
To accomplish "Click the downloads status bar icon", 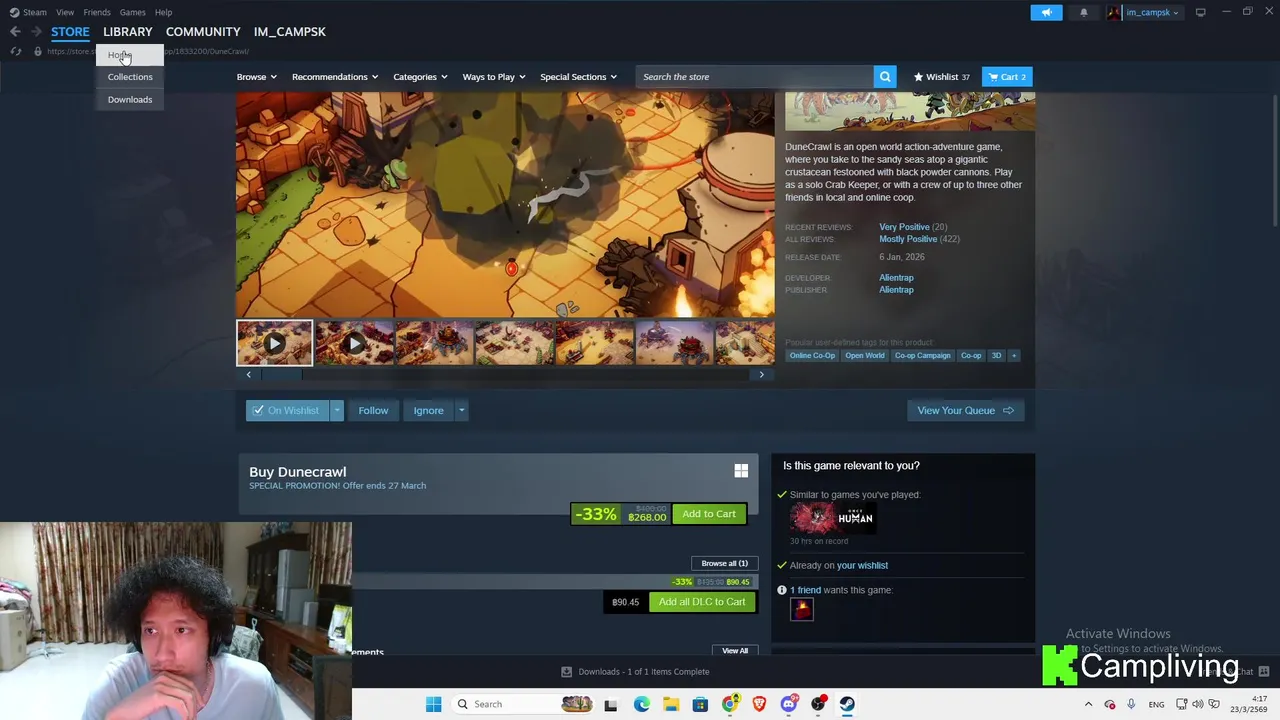I will (566, 672).
